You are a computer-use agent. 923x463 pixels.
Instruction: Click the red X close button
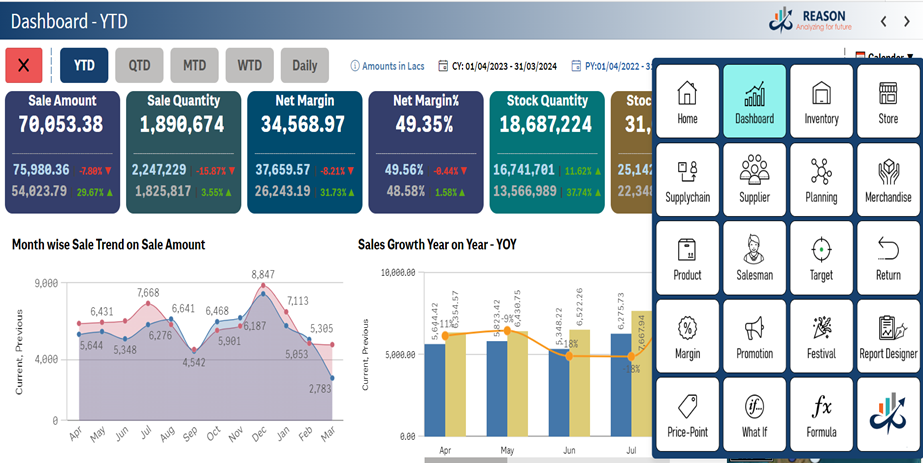click(x=24, y=65)
